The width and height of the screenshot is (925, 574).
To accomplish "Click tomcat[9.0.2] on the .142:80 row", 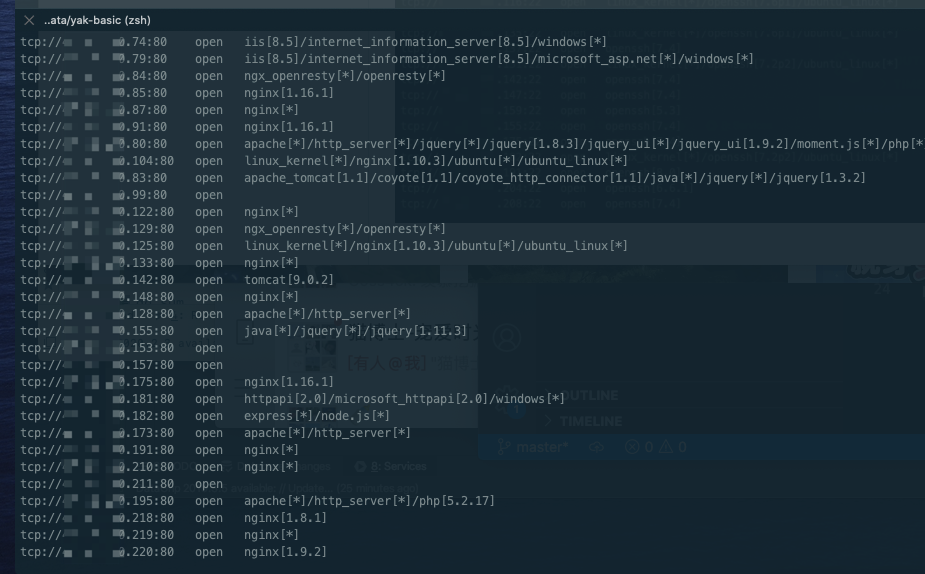I will click(x=288, y=280).
